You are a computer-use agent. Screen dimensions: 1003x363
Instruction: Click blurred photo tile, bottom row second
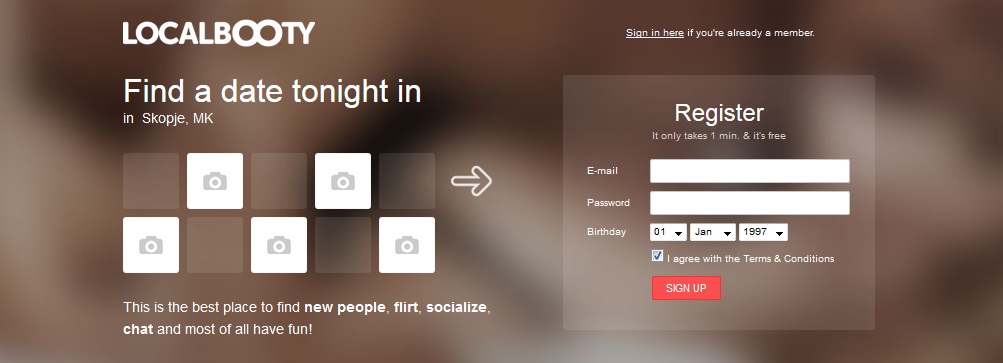[x=215, y=245]
